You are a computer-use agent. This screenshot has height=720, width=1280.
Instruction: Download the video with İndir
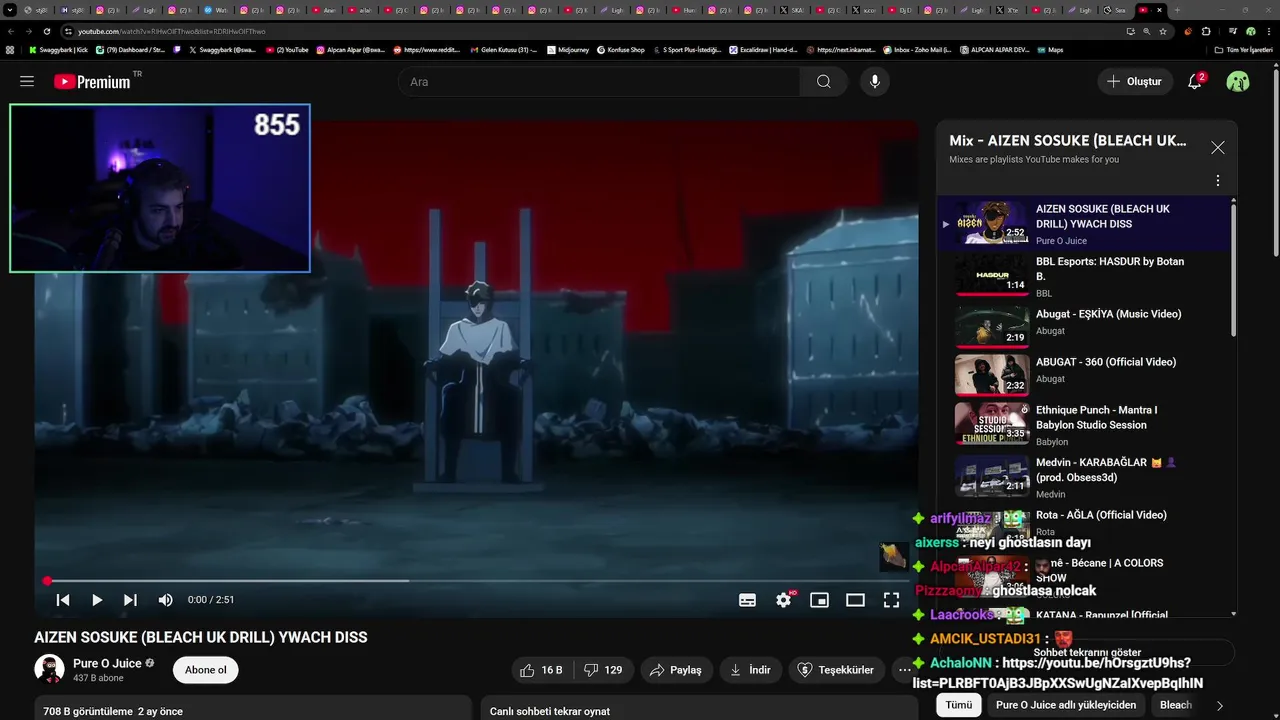pos(750,670)
